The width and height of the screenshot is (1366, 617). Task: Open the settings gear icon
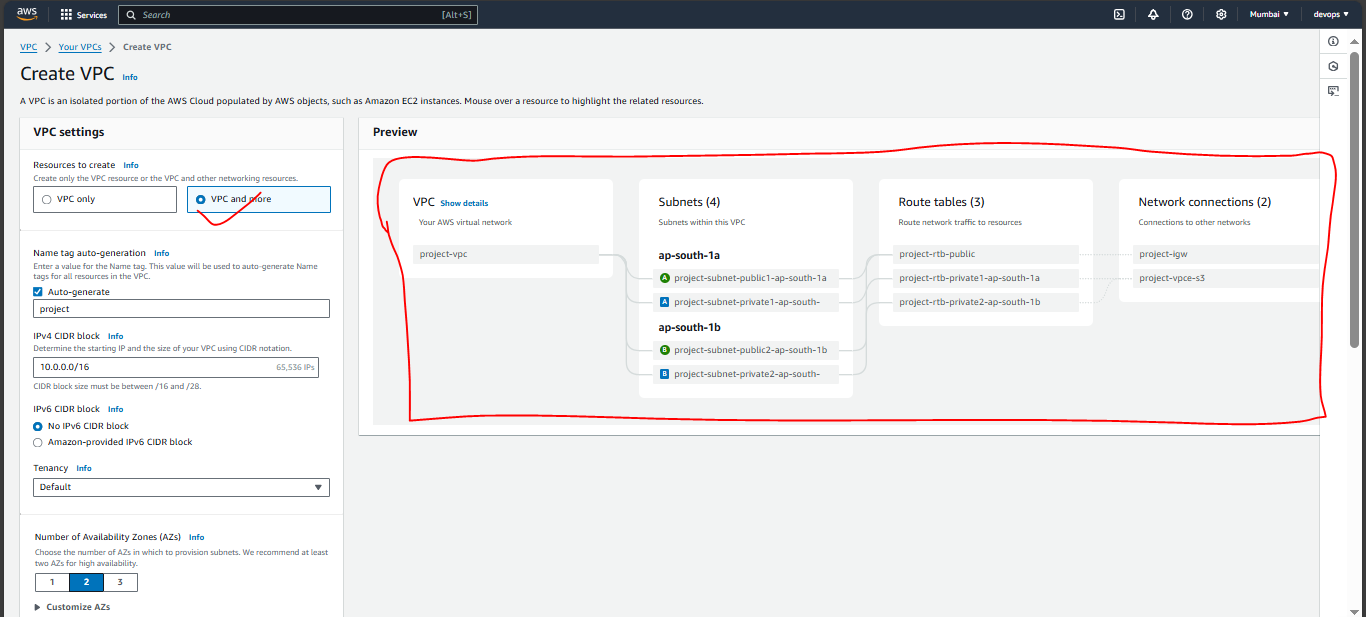[x=1221, y=15]
